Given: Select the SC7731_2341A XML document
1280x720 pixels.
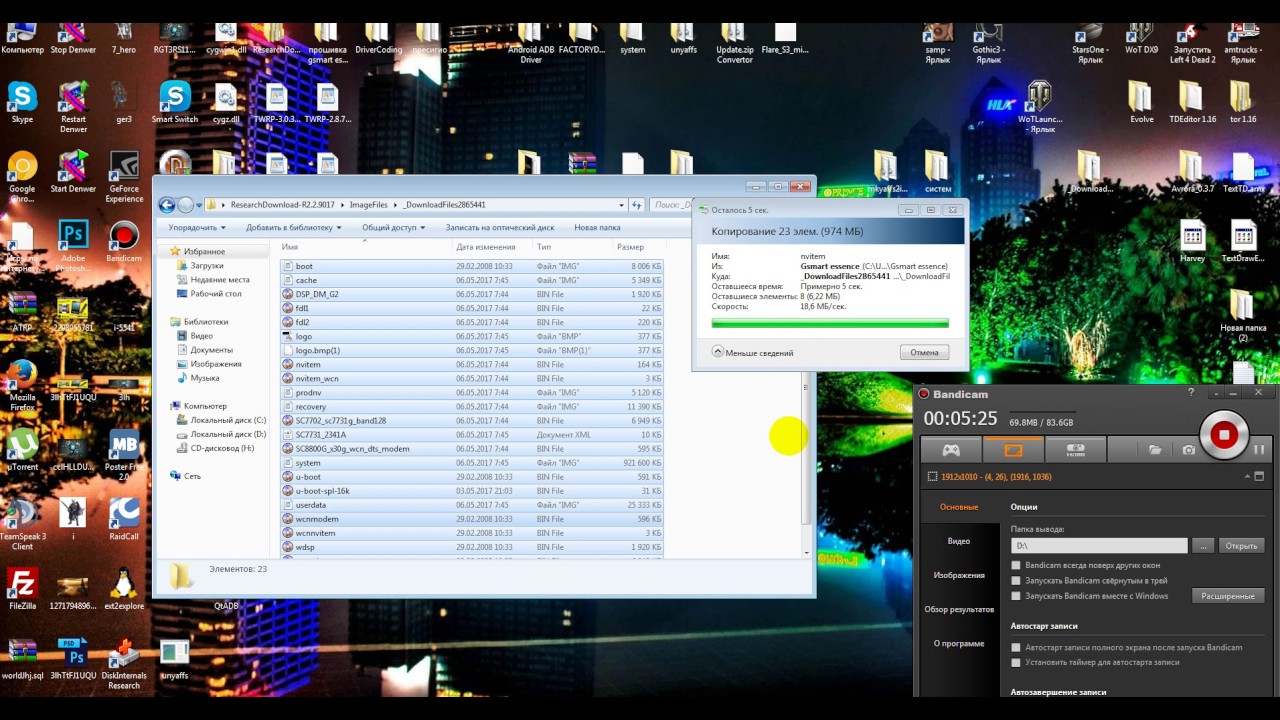Looking at the screenshot, I should click(x=472, y=435).
